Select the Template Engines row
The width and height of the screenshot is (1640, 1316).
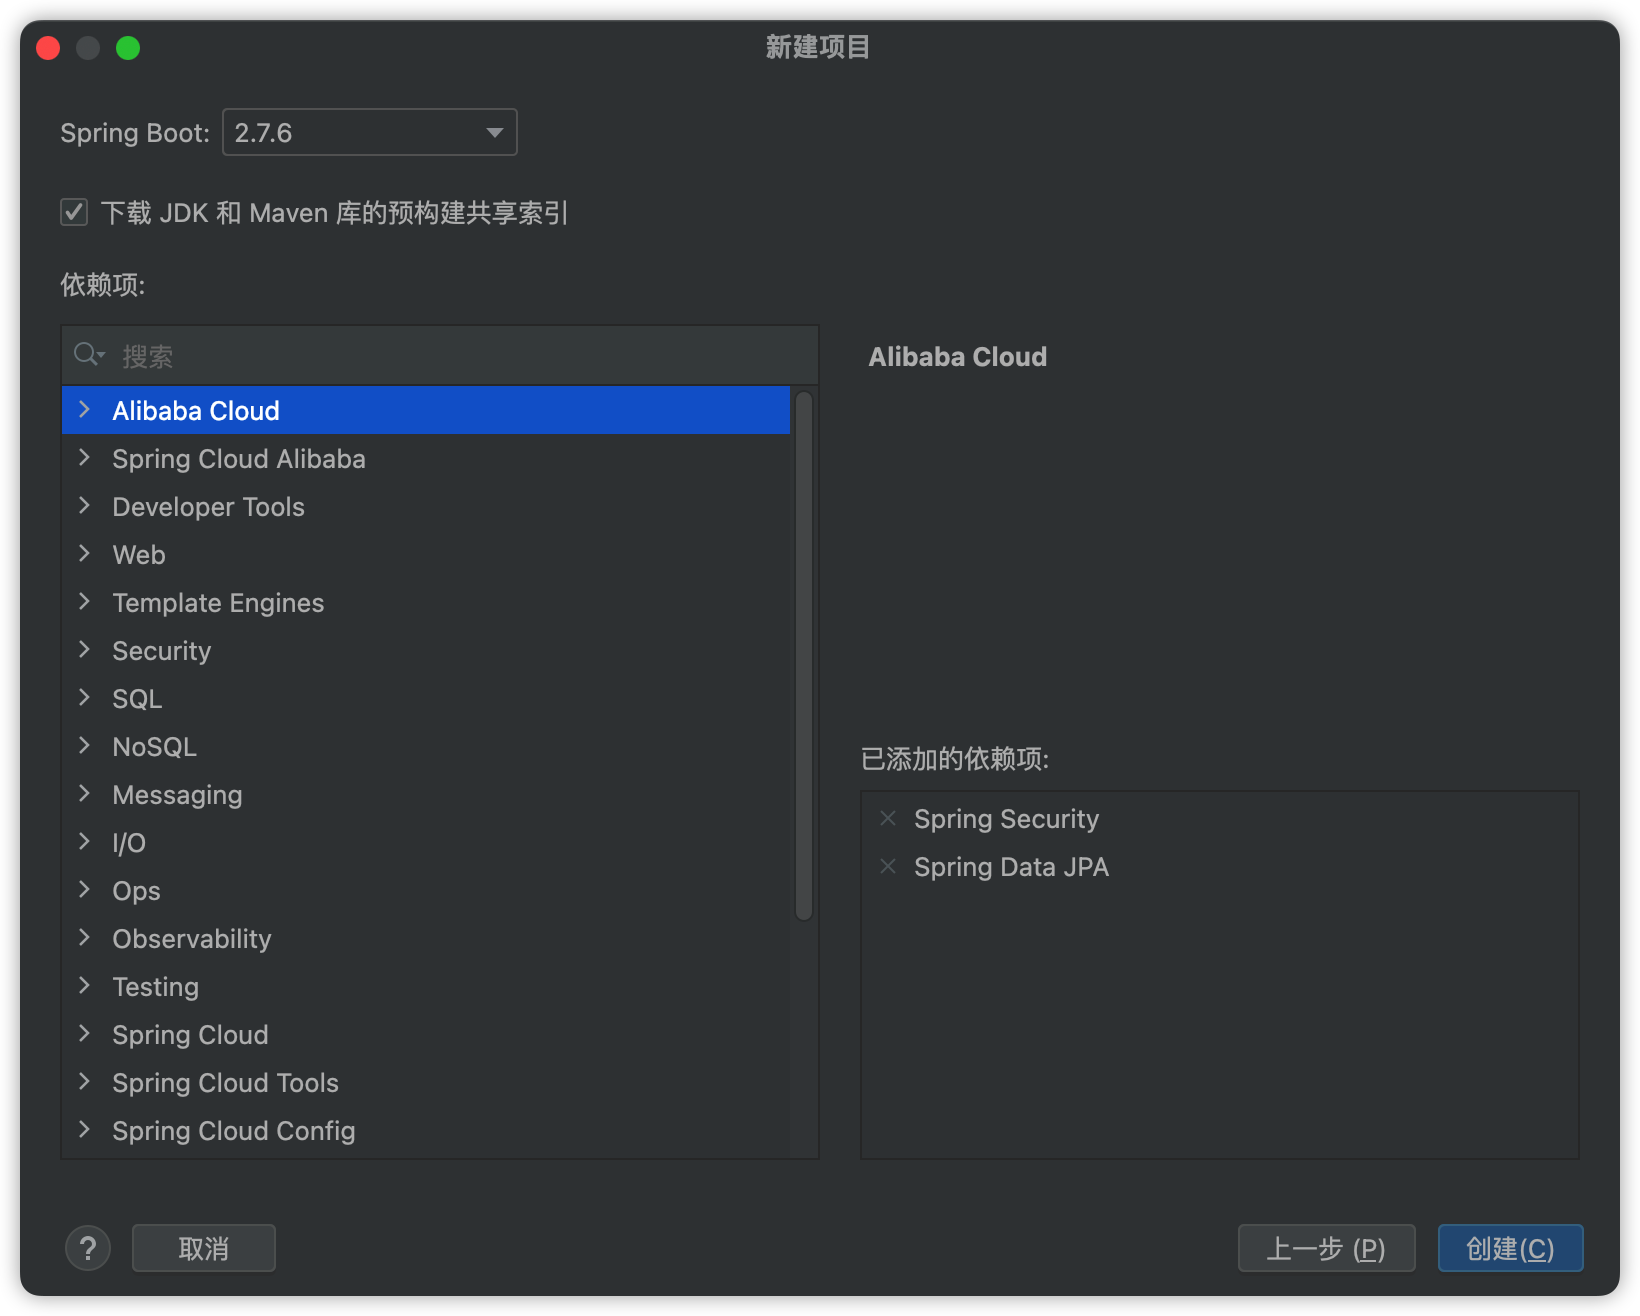(426, 602)
